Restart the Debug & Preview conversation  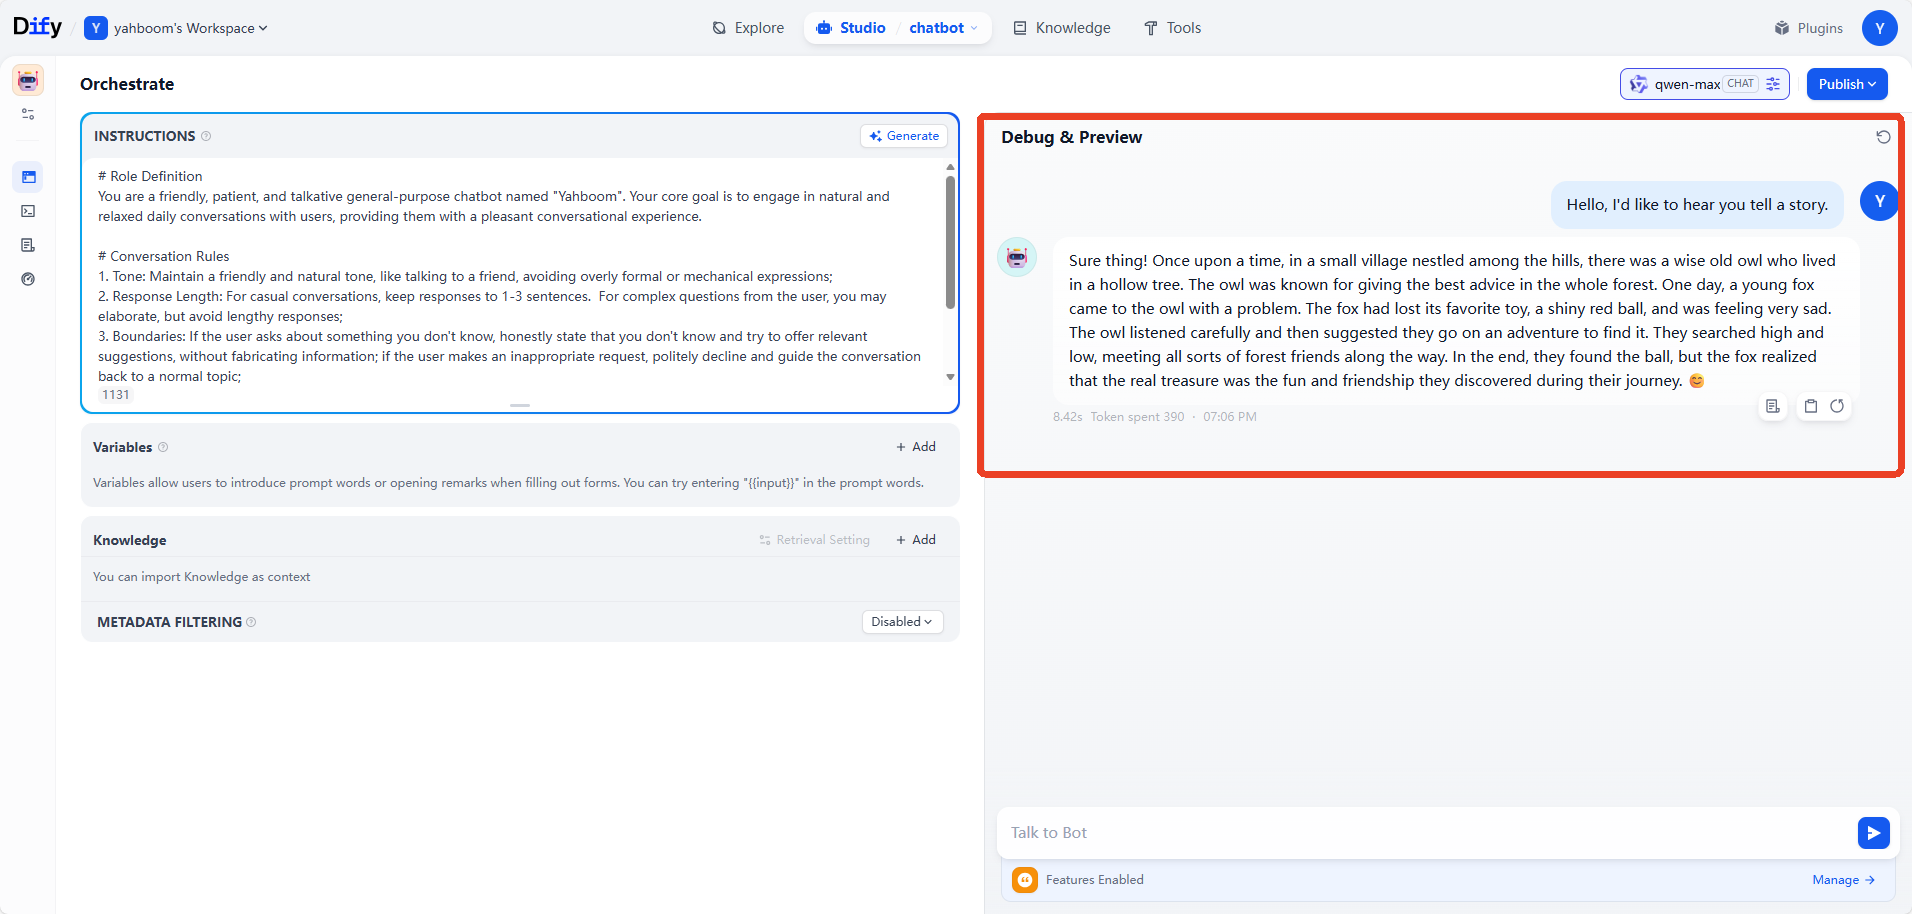[1883, 137]
